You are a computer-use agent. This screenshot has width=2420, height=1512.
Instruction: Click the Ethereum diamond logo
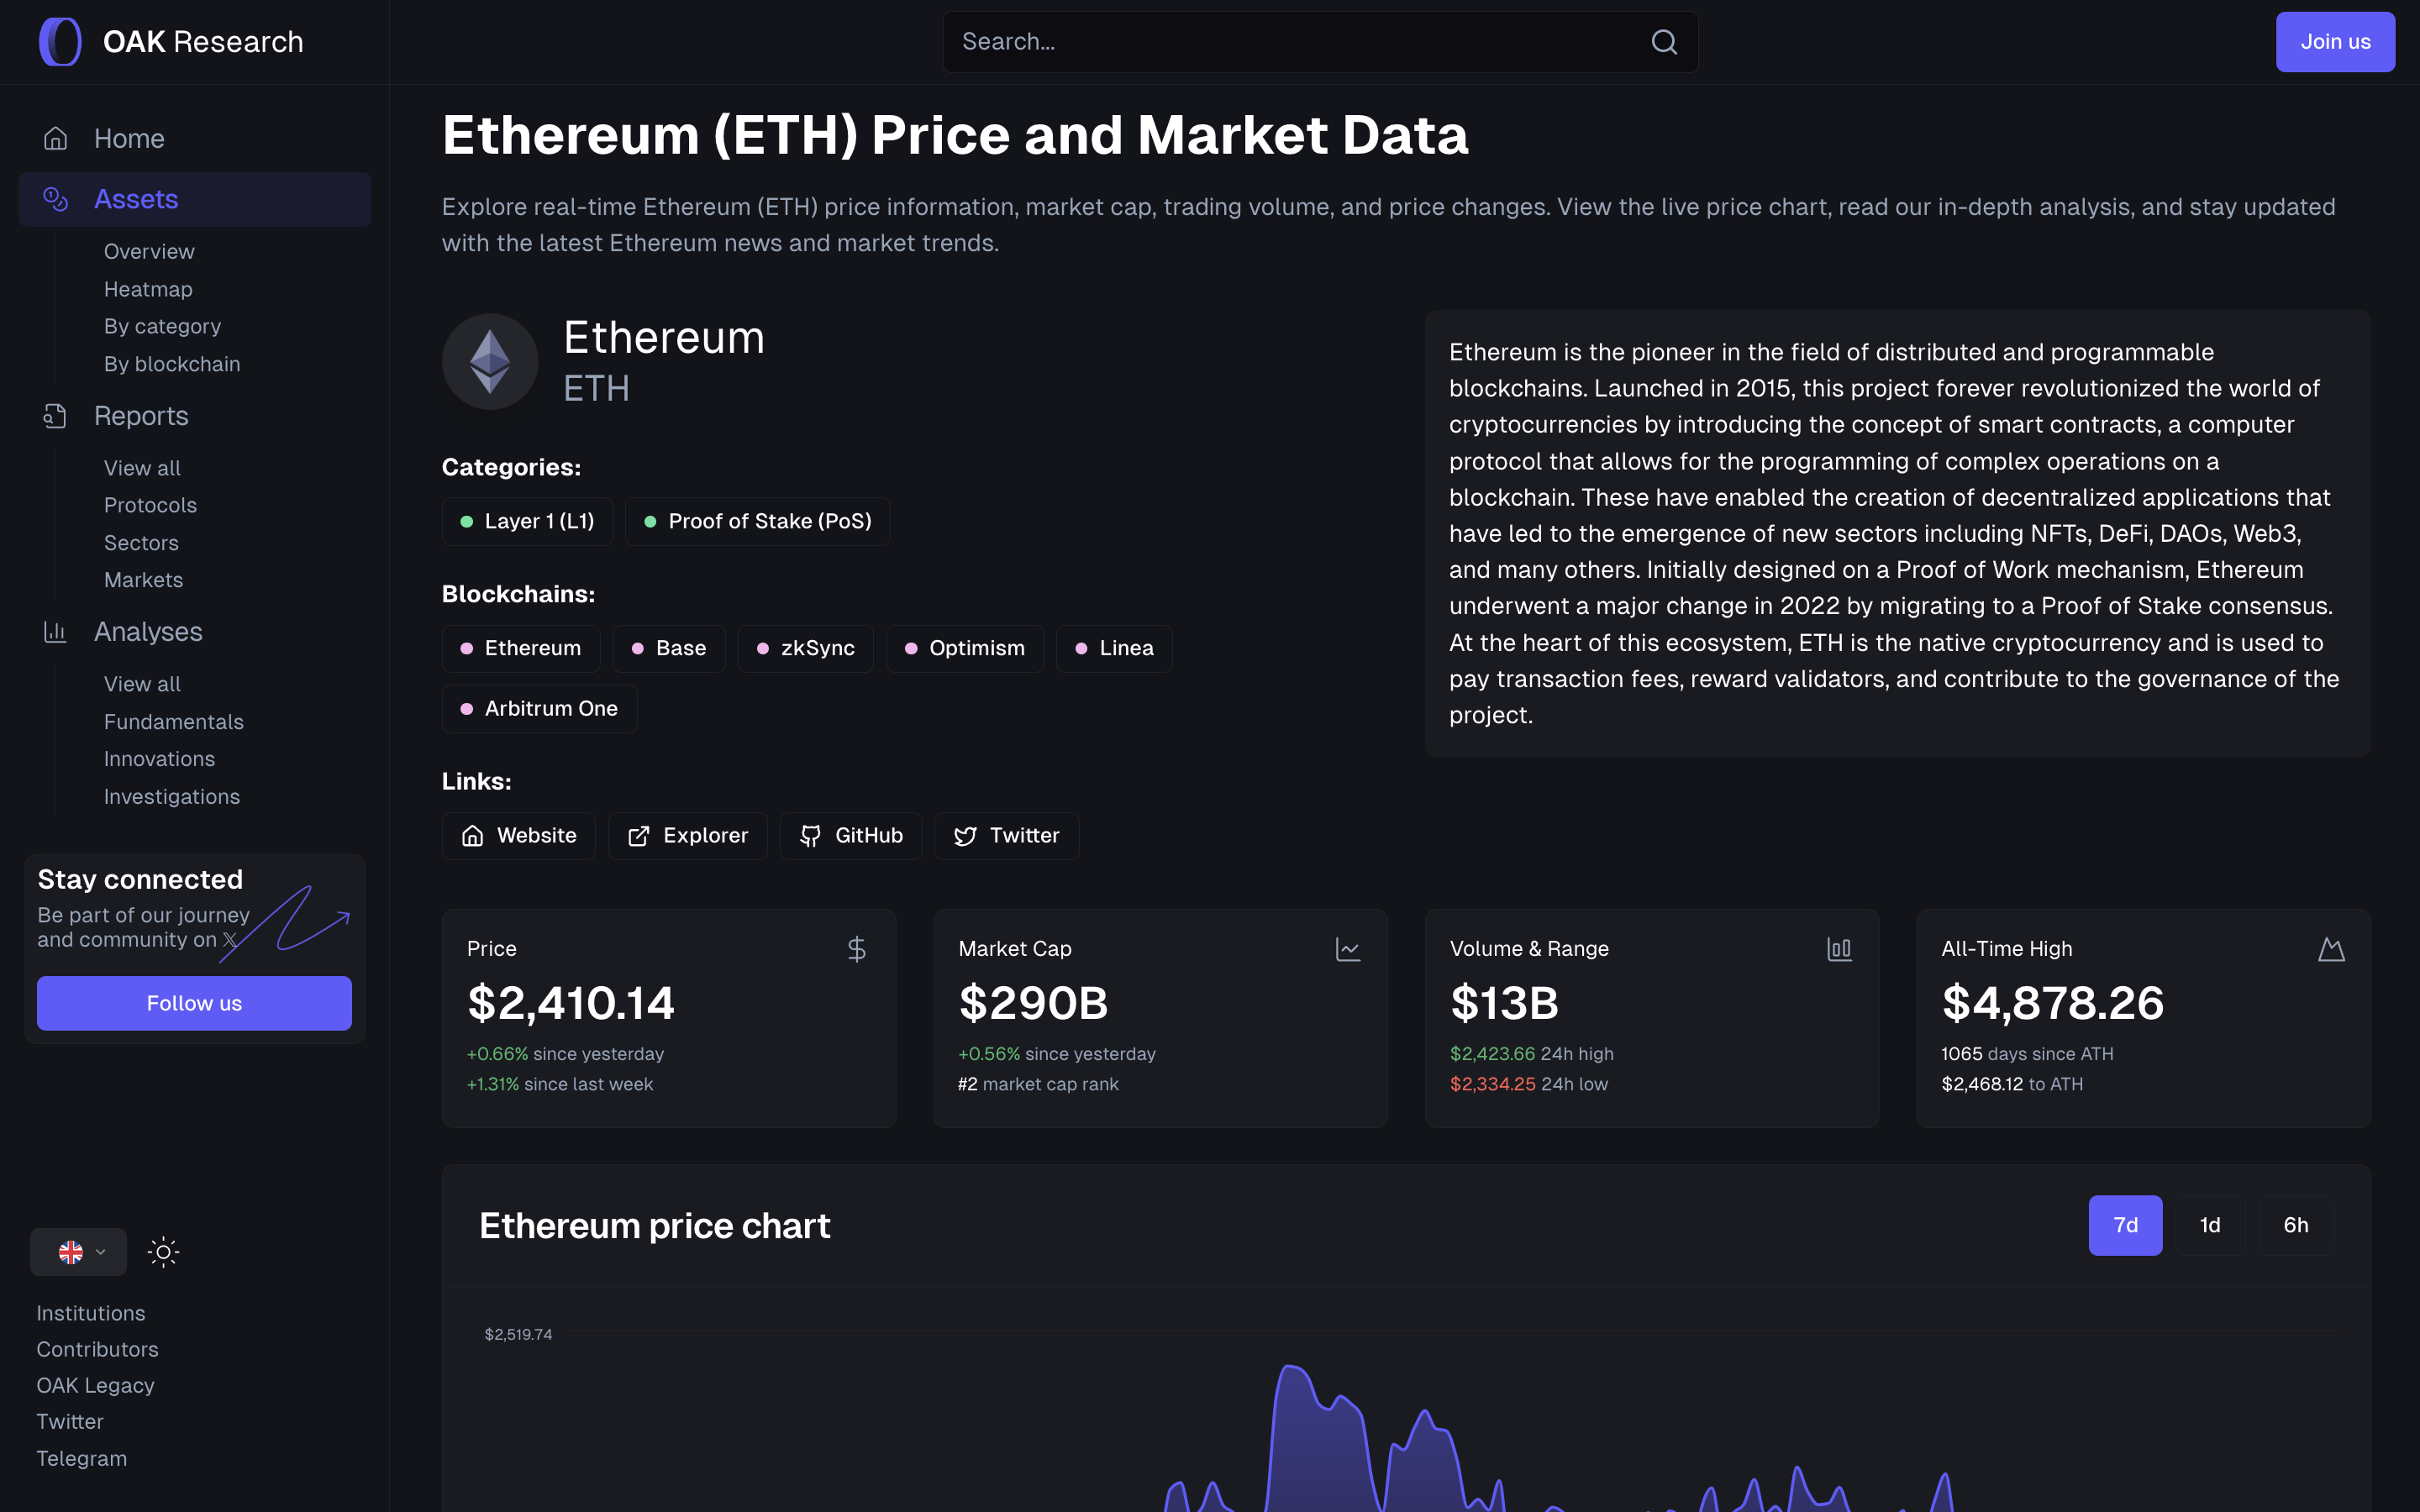[x=490, y=362]
